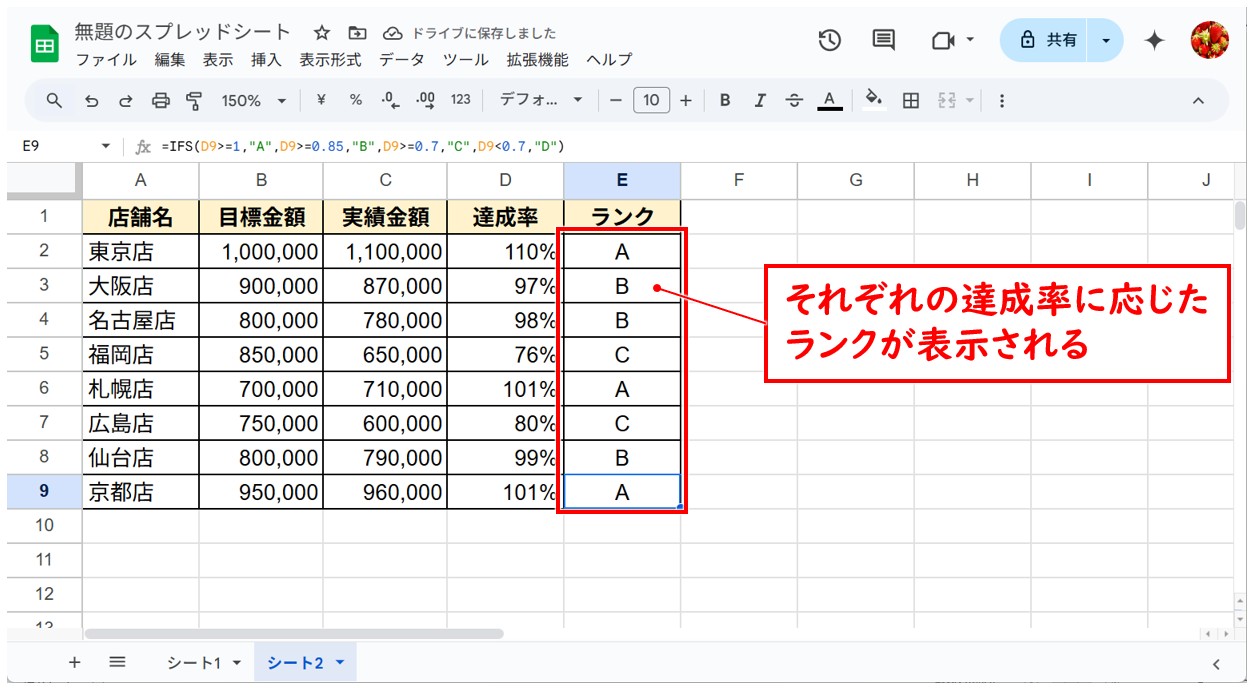Open the ヘルプ menu
The height and width of the screenshot is (689, 1254).
(609, 60)
